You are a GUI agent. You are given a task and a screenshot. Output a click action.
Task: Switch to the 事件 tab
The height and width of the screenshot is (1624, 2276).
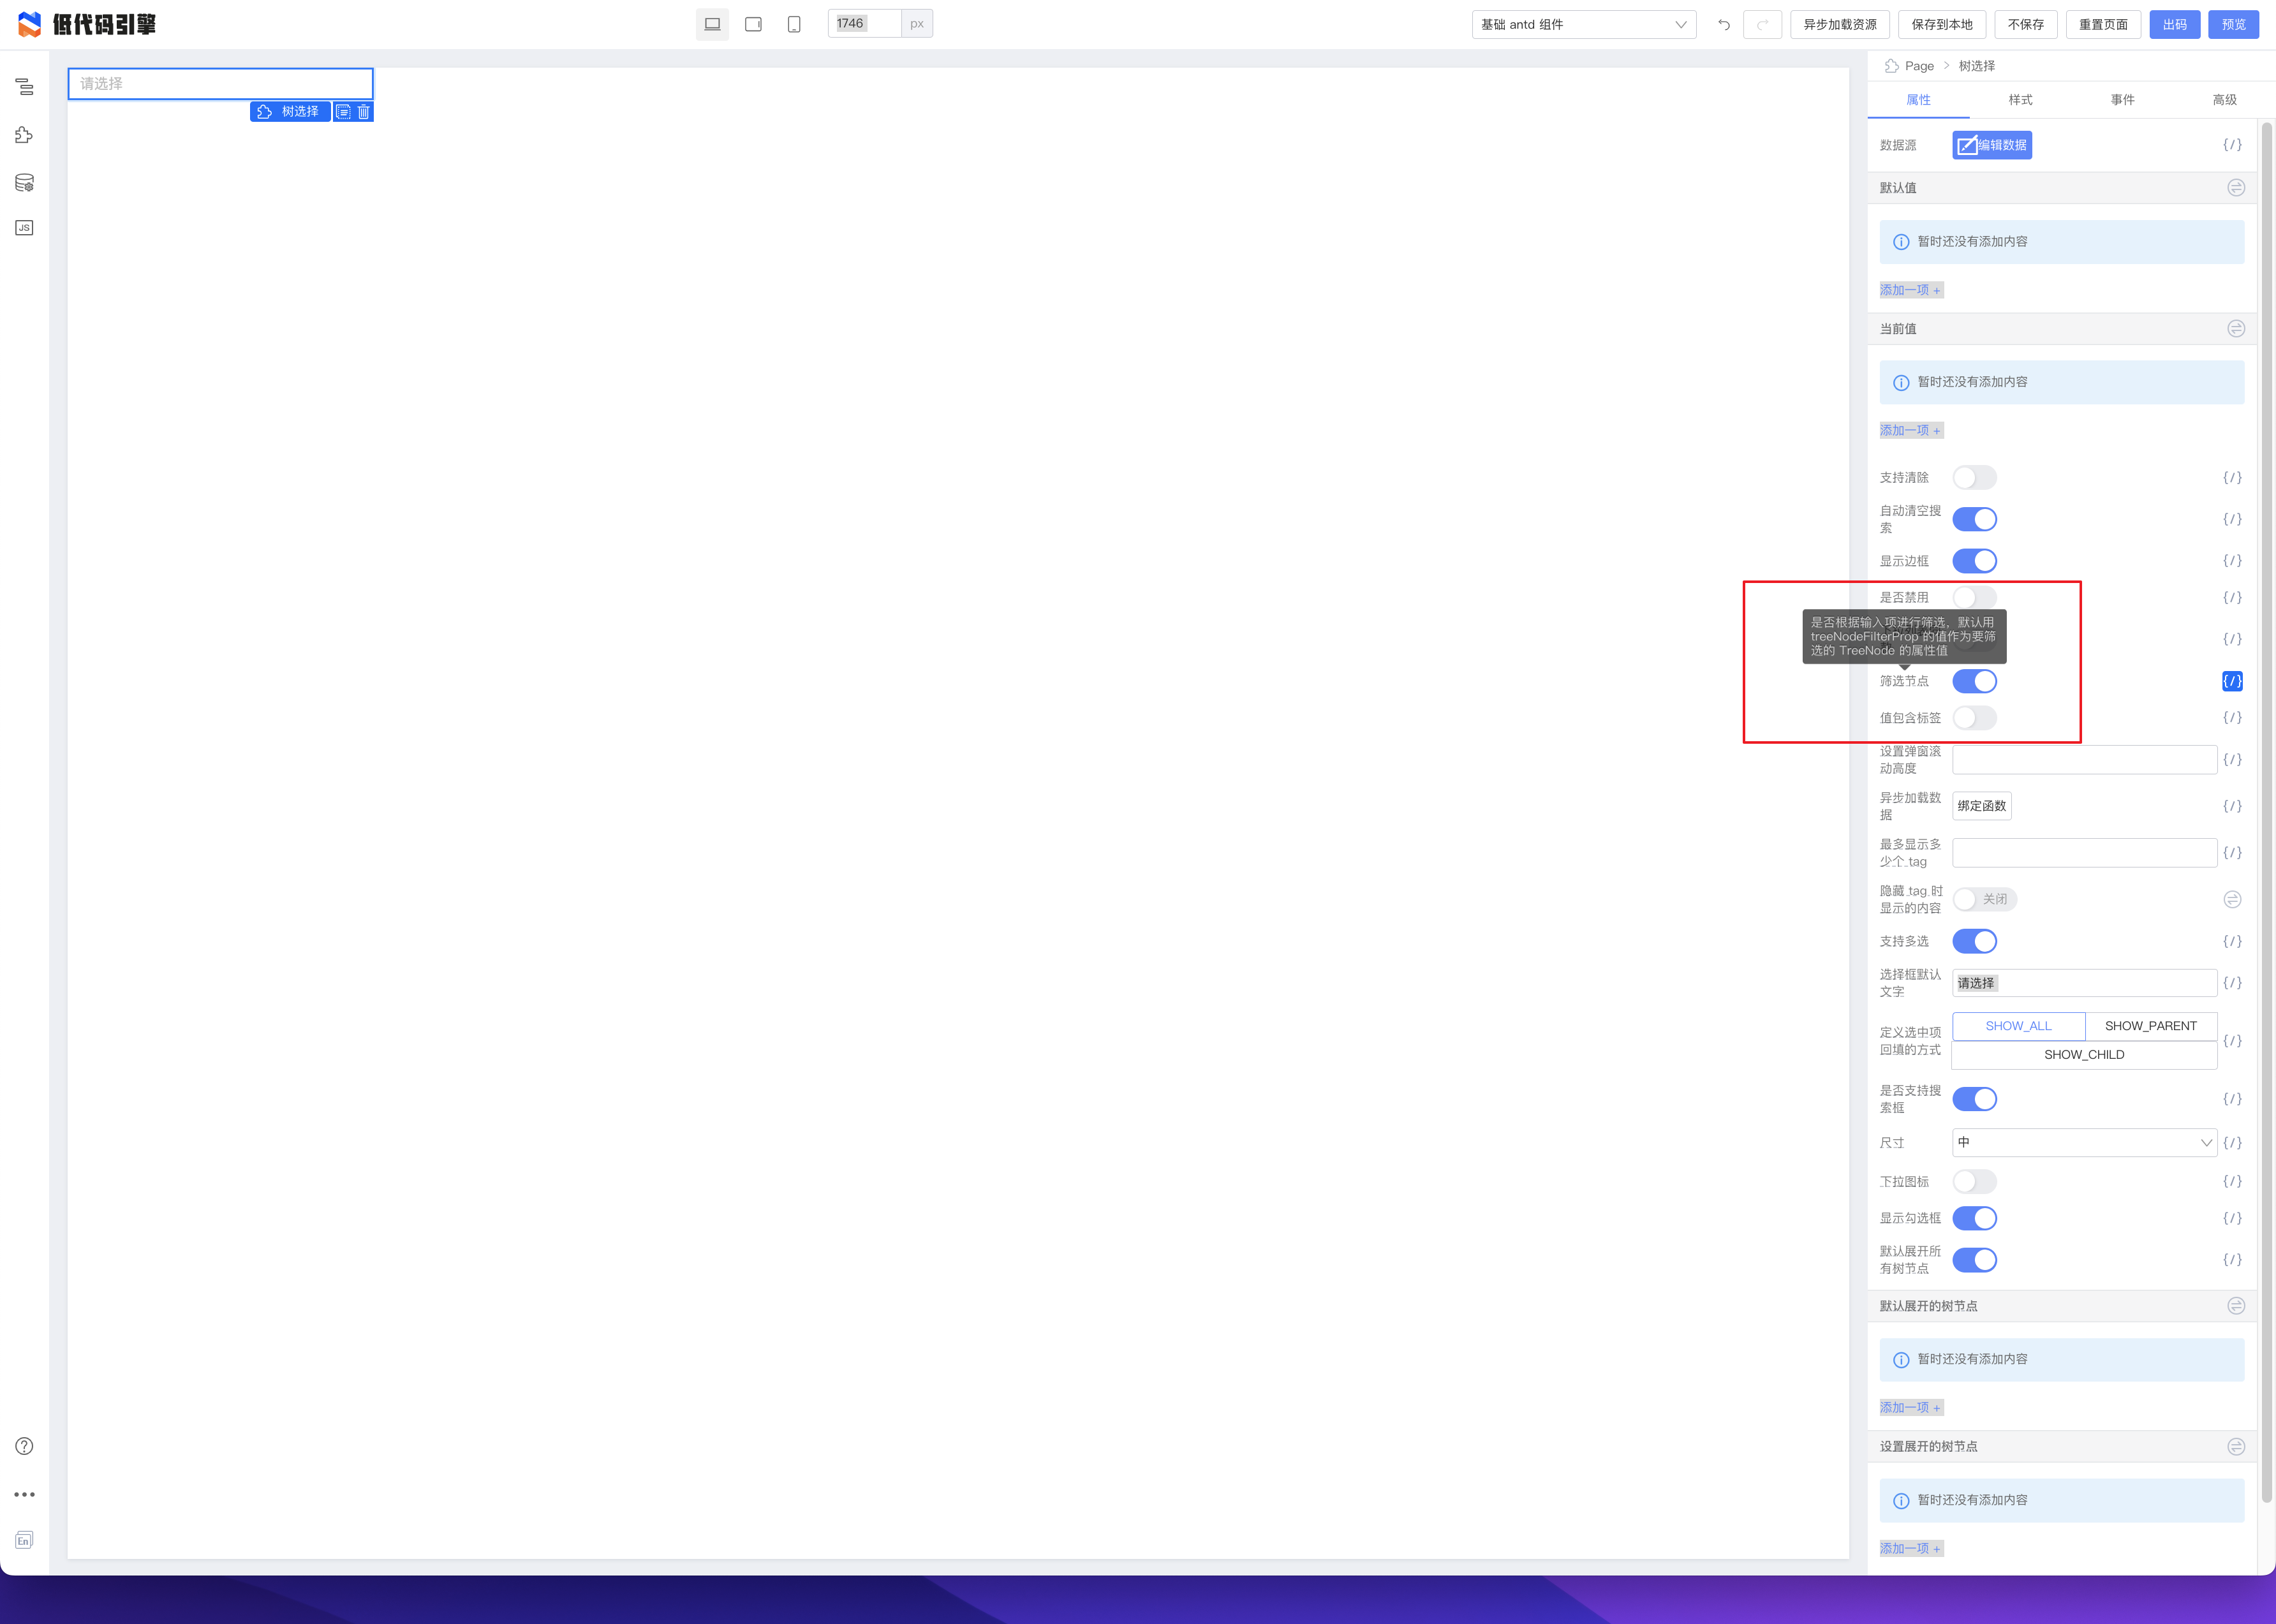(x=2123, y=100)
